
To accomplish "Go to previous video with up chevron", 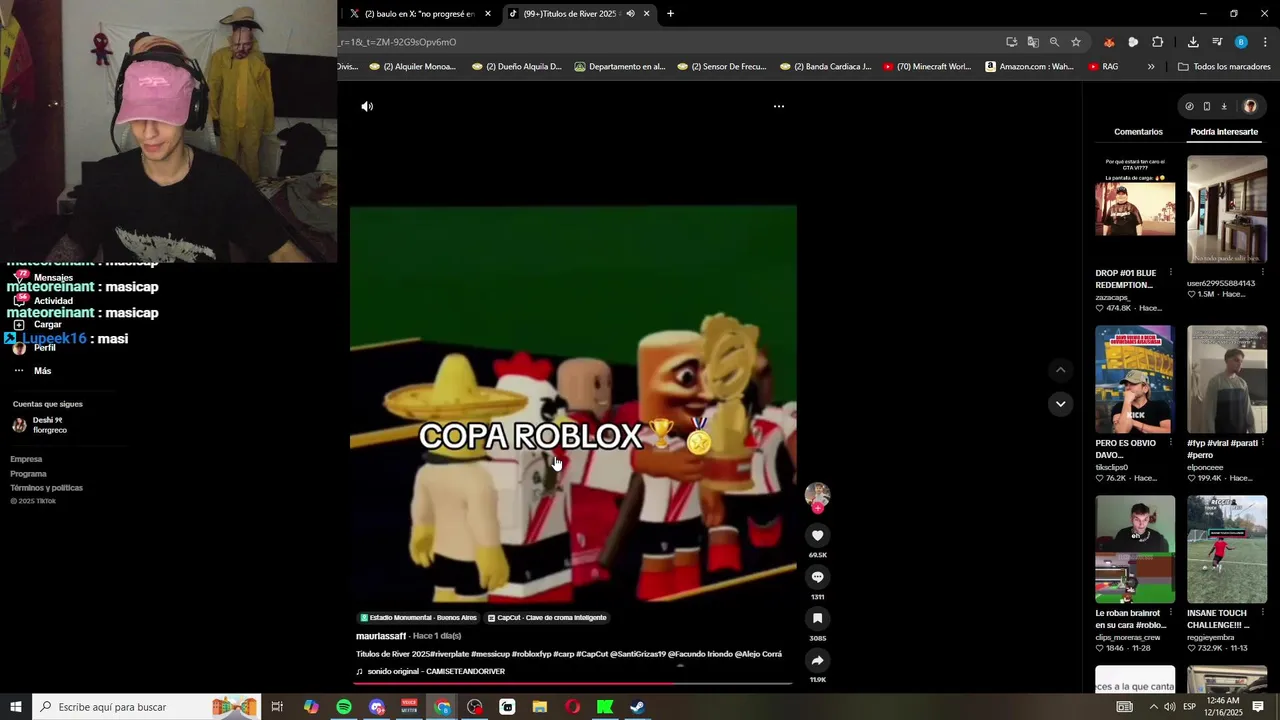I will [1061, 370].
